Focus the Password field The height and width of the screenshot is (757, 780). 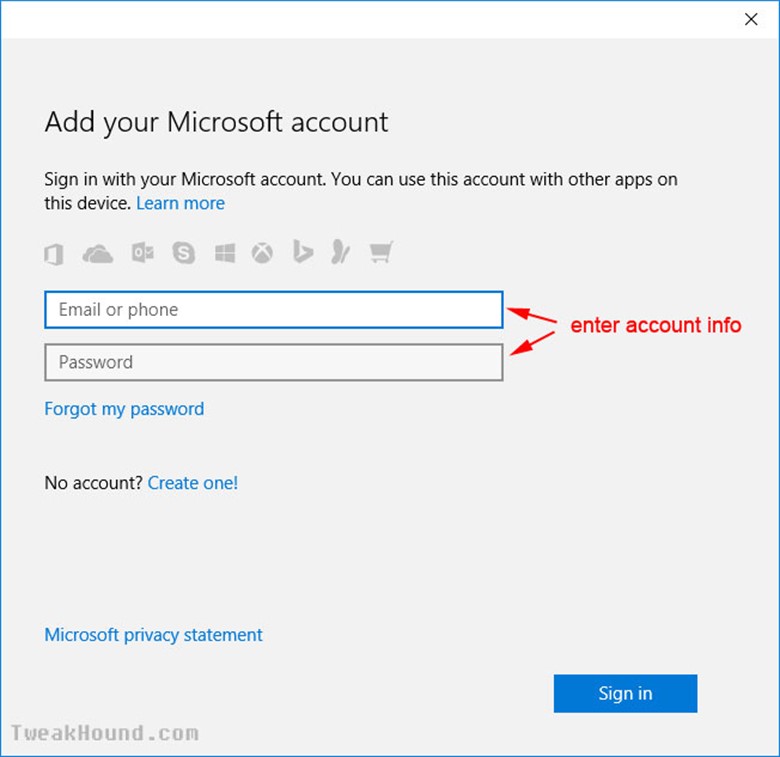coord(274,362)
